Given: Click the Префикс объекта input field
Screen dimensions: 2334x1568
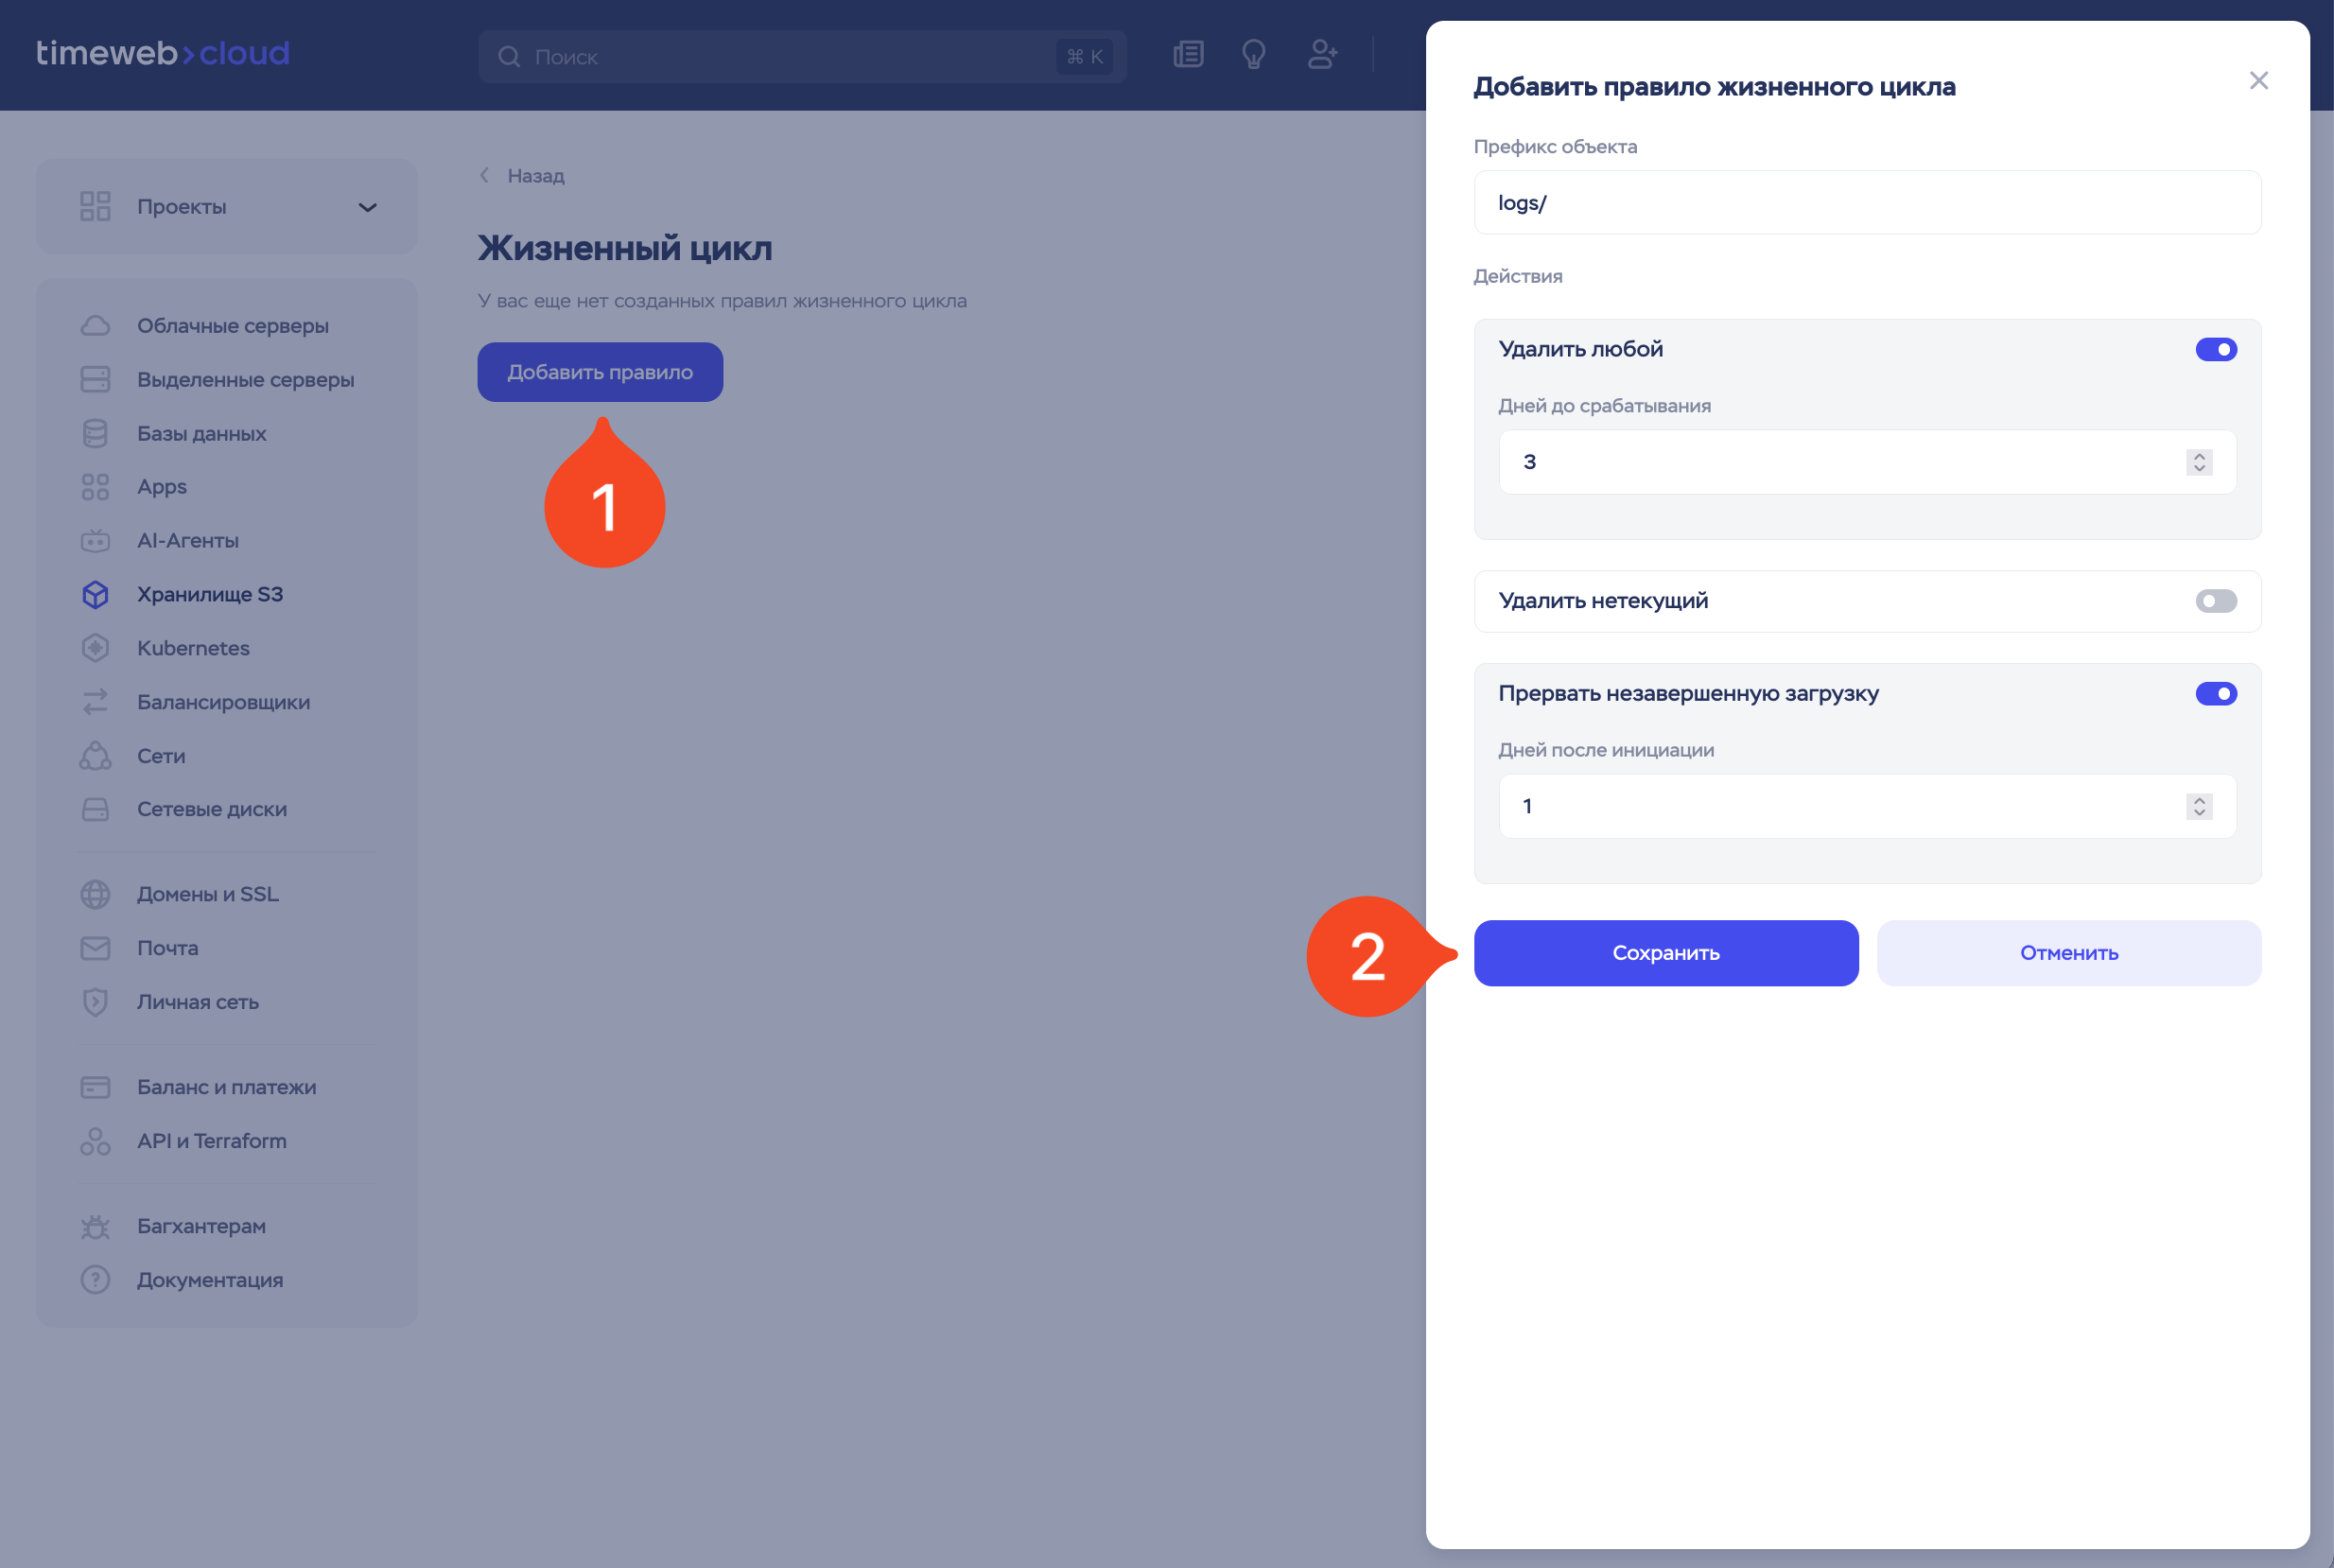Looking at the screenshot, I should [1866, 203].
